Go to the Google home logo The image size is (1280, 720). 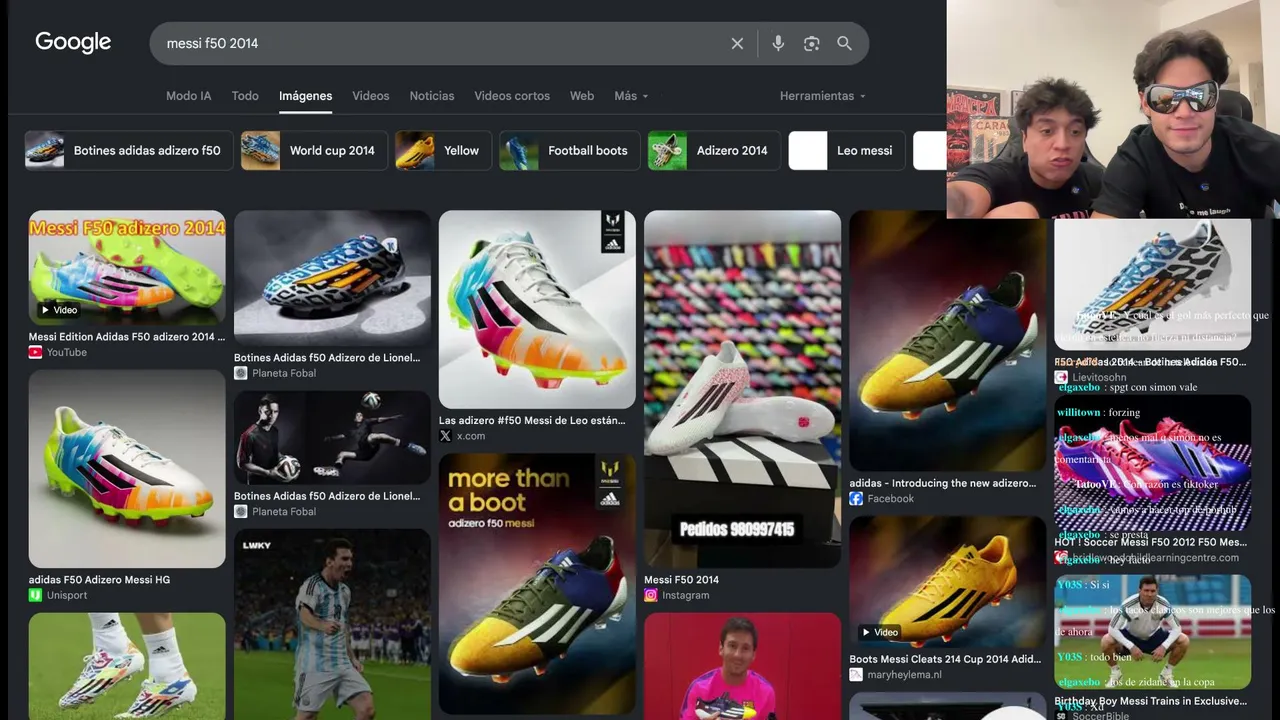[73, 42]
